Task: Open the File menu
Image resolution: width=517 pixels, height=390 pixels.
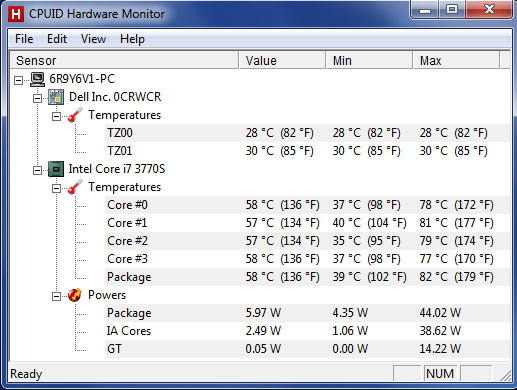Action: (24, 39)
